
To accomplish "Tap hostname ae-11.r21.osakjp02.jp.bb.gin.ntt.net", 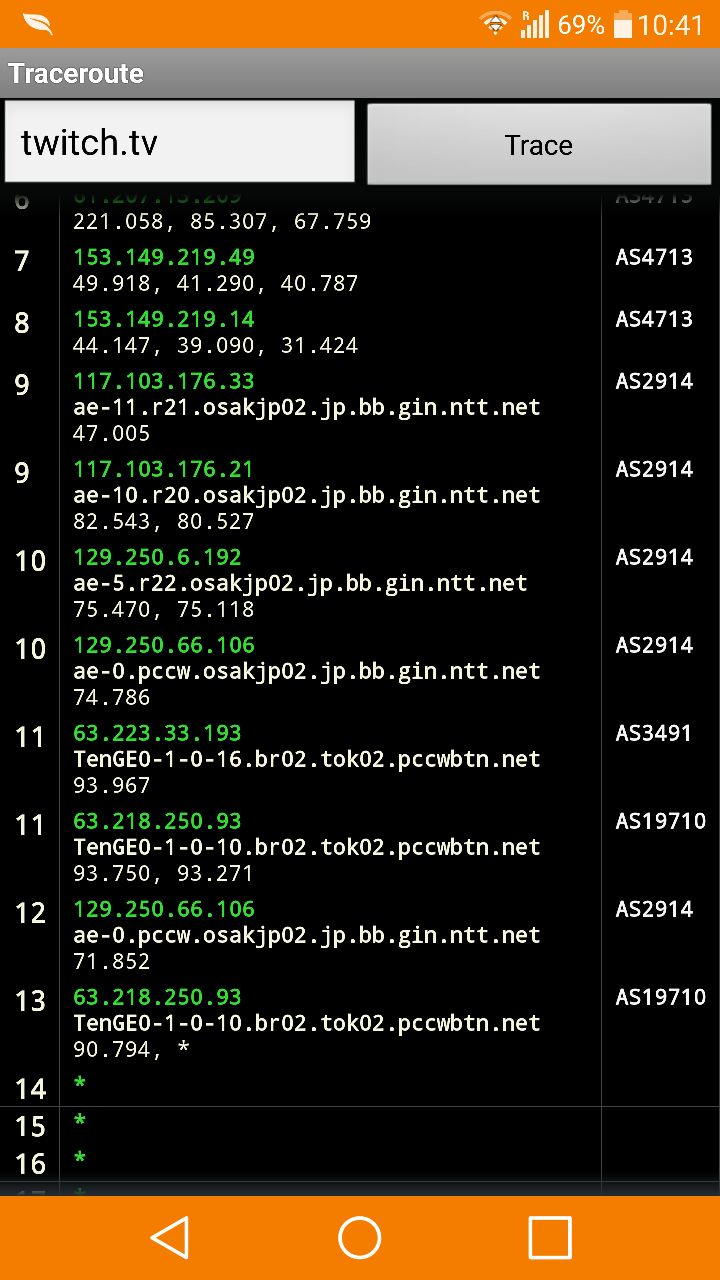I will [x=307, y=407].
